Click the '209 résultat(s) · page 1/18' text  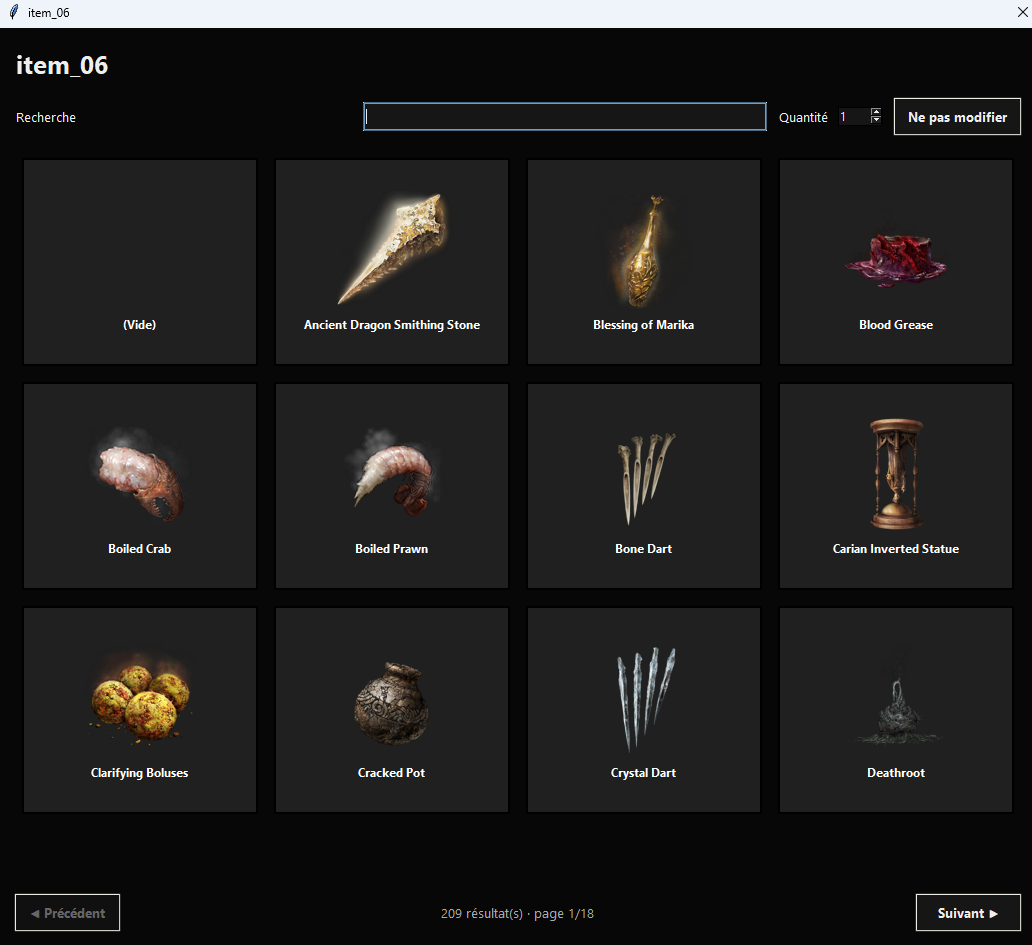pos(517,913)
